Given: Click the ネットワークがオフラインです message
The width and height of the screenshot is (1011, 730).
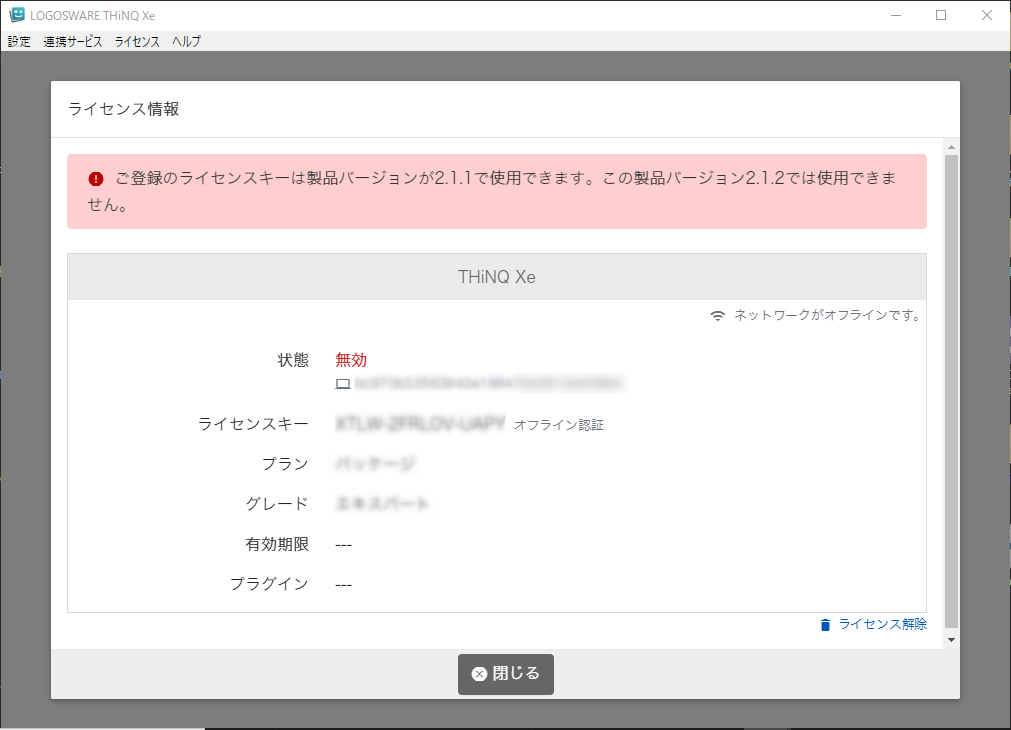Looking at the screenshot, I should pos(826,316).
